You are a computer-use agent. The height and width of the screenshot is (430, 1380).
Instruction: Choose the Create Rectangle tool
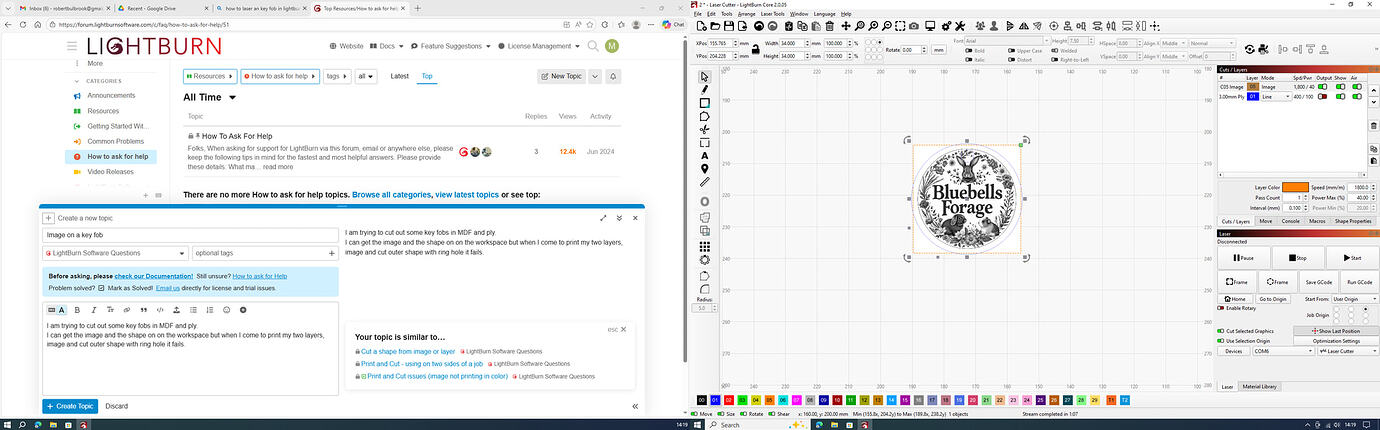pos(705,103)
